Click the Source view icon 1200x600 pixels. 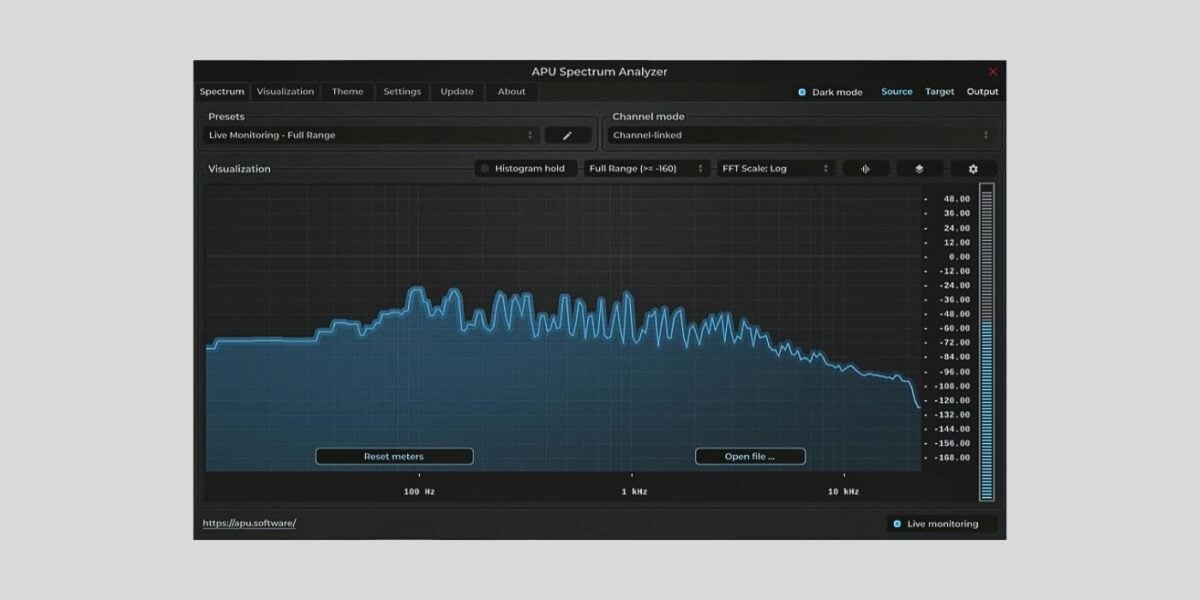[x=896, y=91]
